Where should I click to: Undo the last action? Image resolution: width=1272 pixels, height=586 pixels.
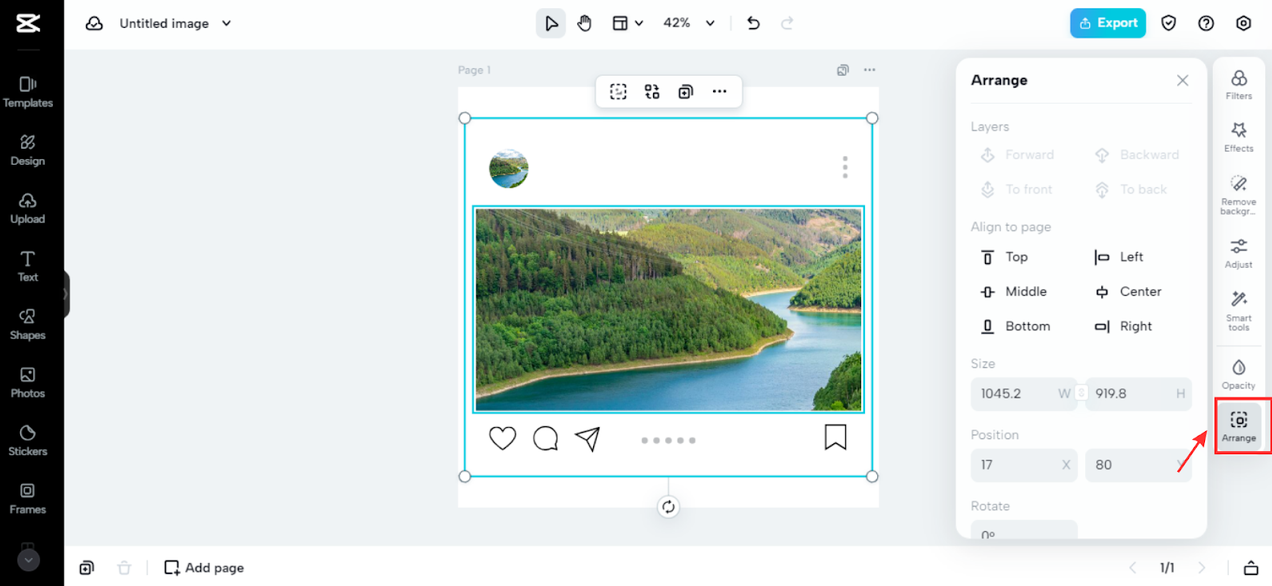click(753, 23)
